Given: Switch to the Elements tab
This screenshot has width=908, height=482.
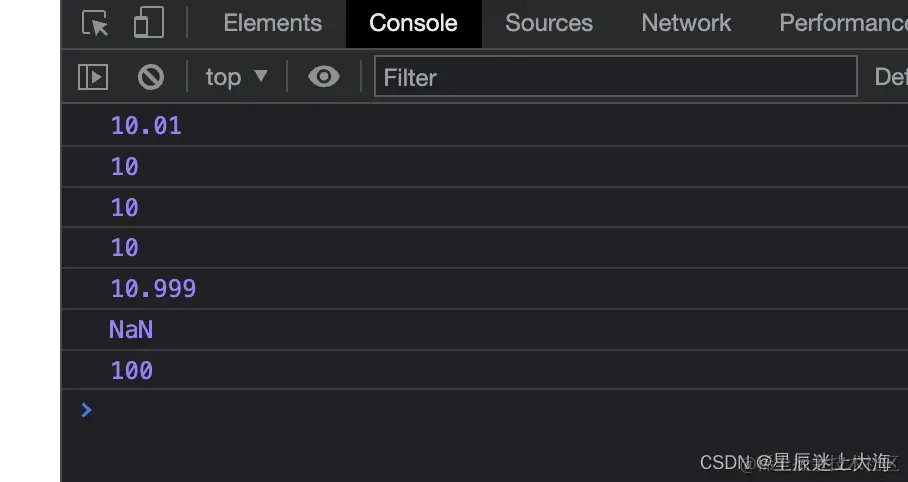Looking at the screenshot, I should [x=272, y=23].
